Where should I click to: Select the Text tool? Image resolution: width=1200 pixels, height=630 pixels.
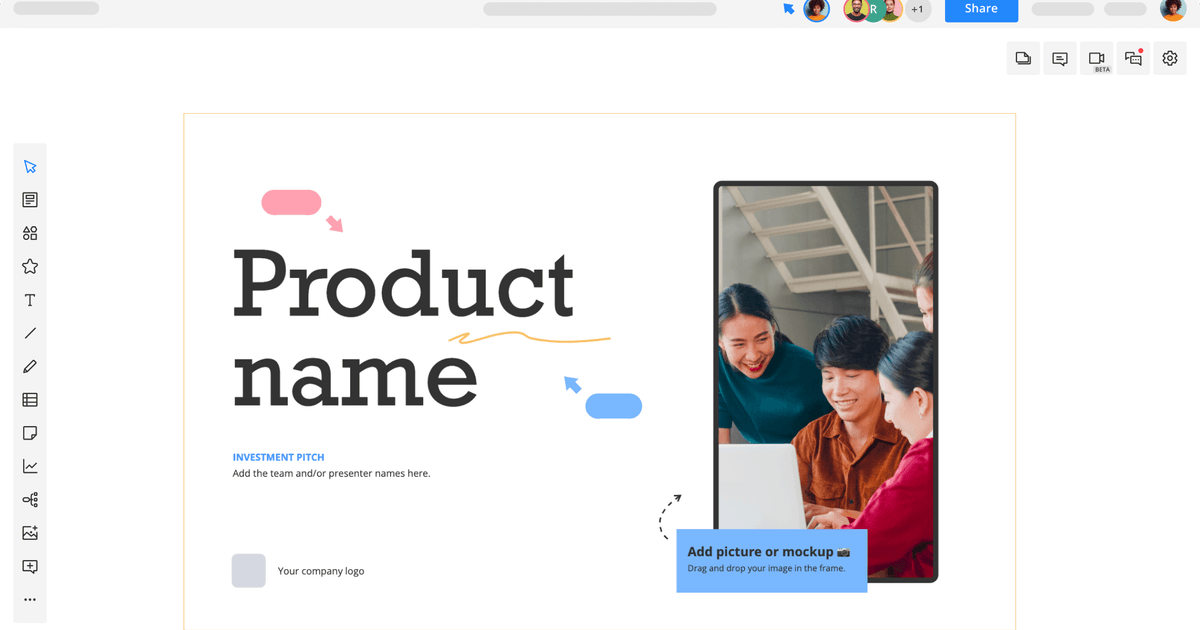click(30, 300)
